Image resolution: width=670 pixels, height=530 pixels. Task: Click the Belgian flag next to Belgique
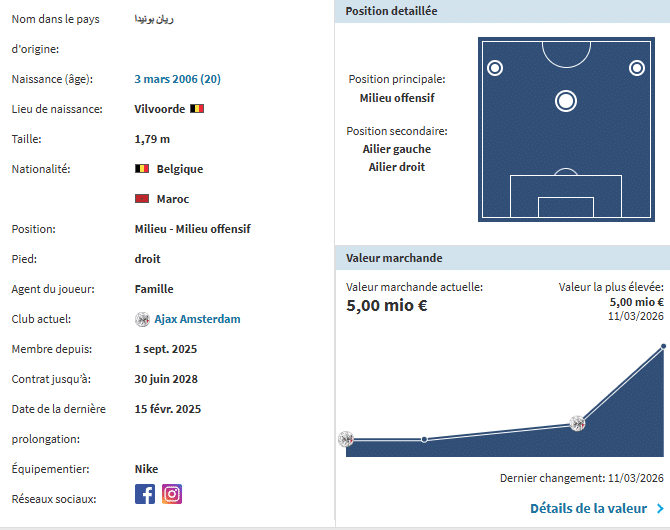pos(142,169)
